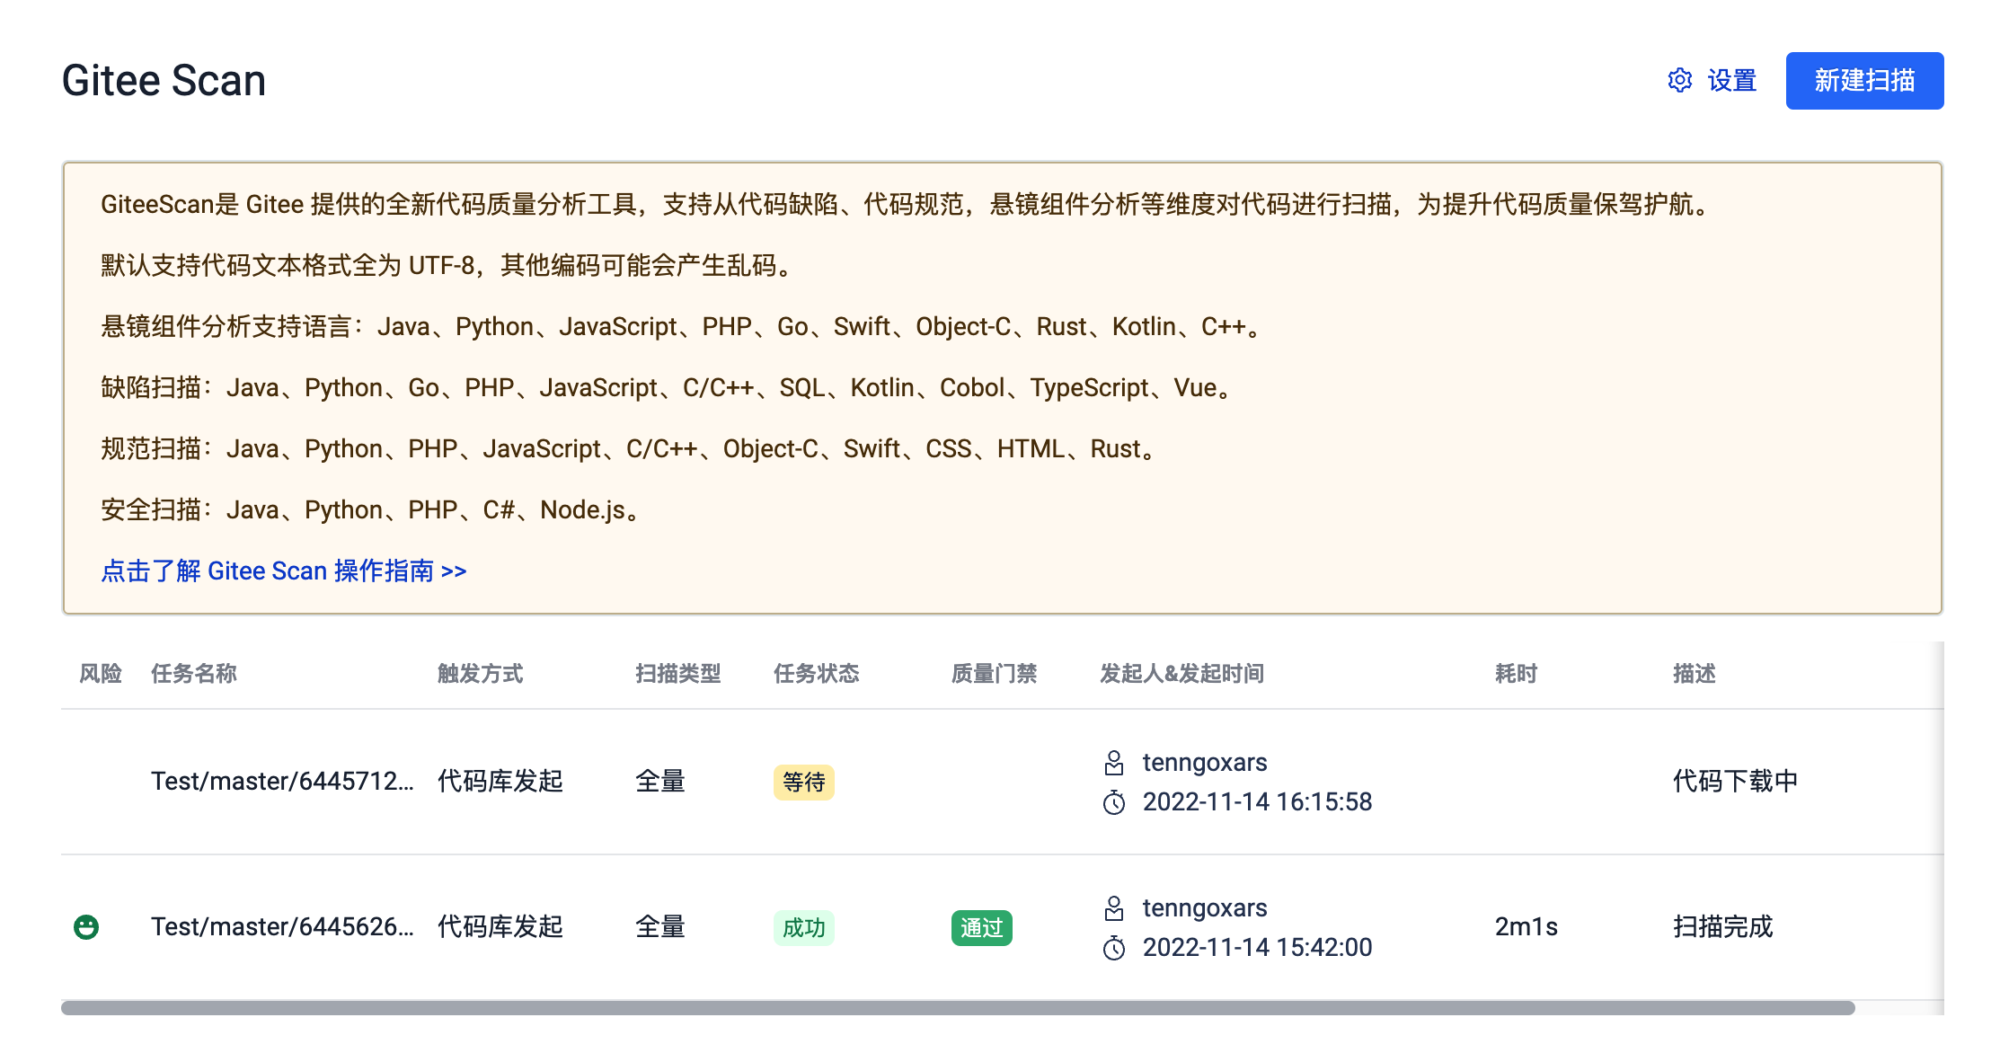Click the 通过 quality gate badge
This screenshot has width=2000, height=1044.
[x=981, y=928]
